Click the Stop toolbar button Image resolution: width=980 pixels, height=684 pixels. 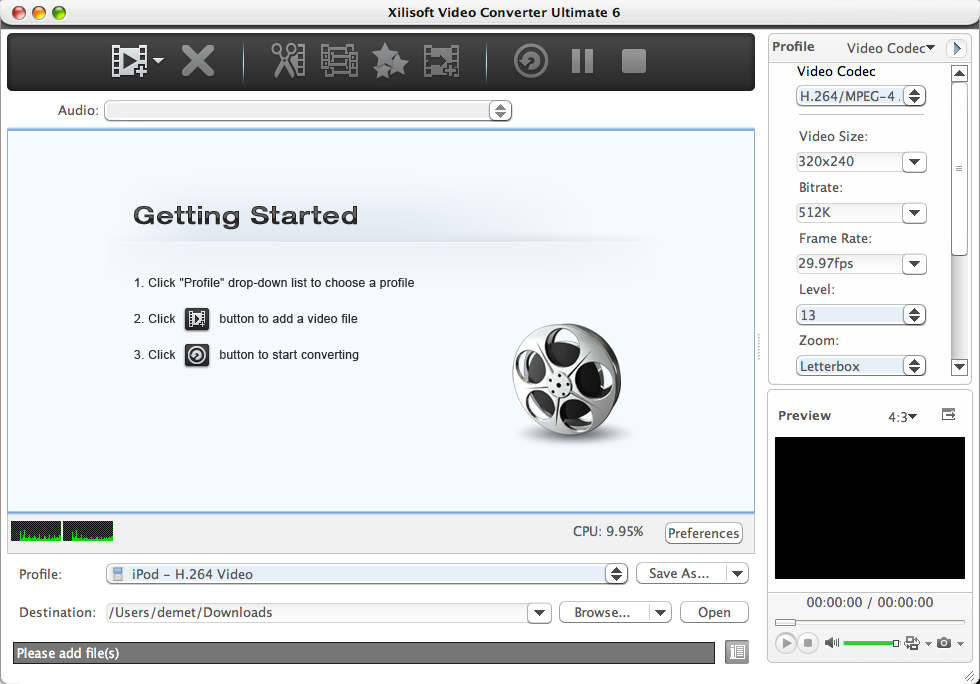point(634,61)
